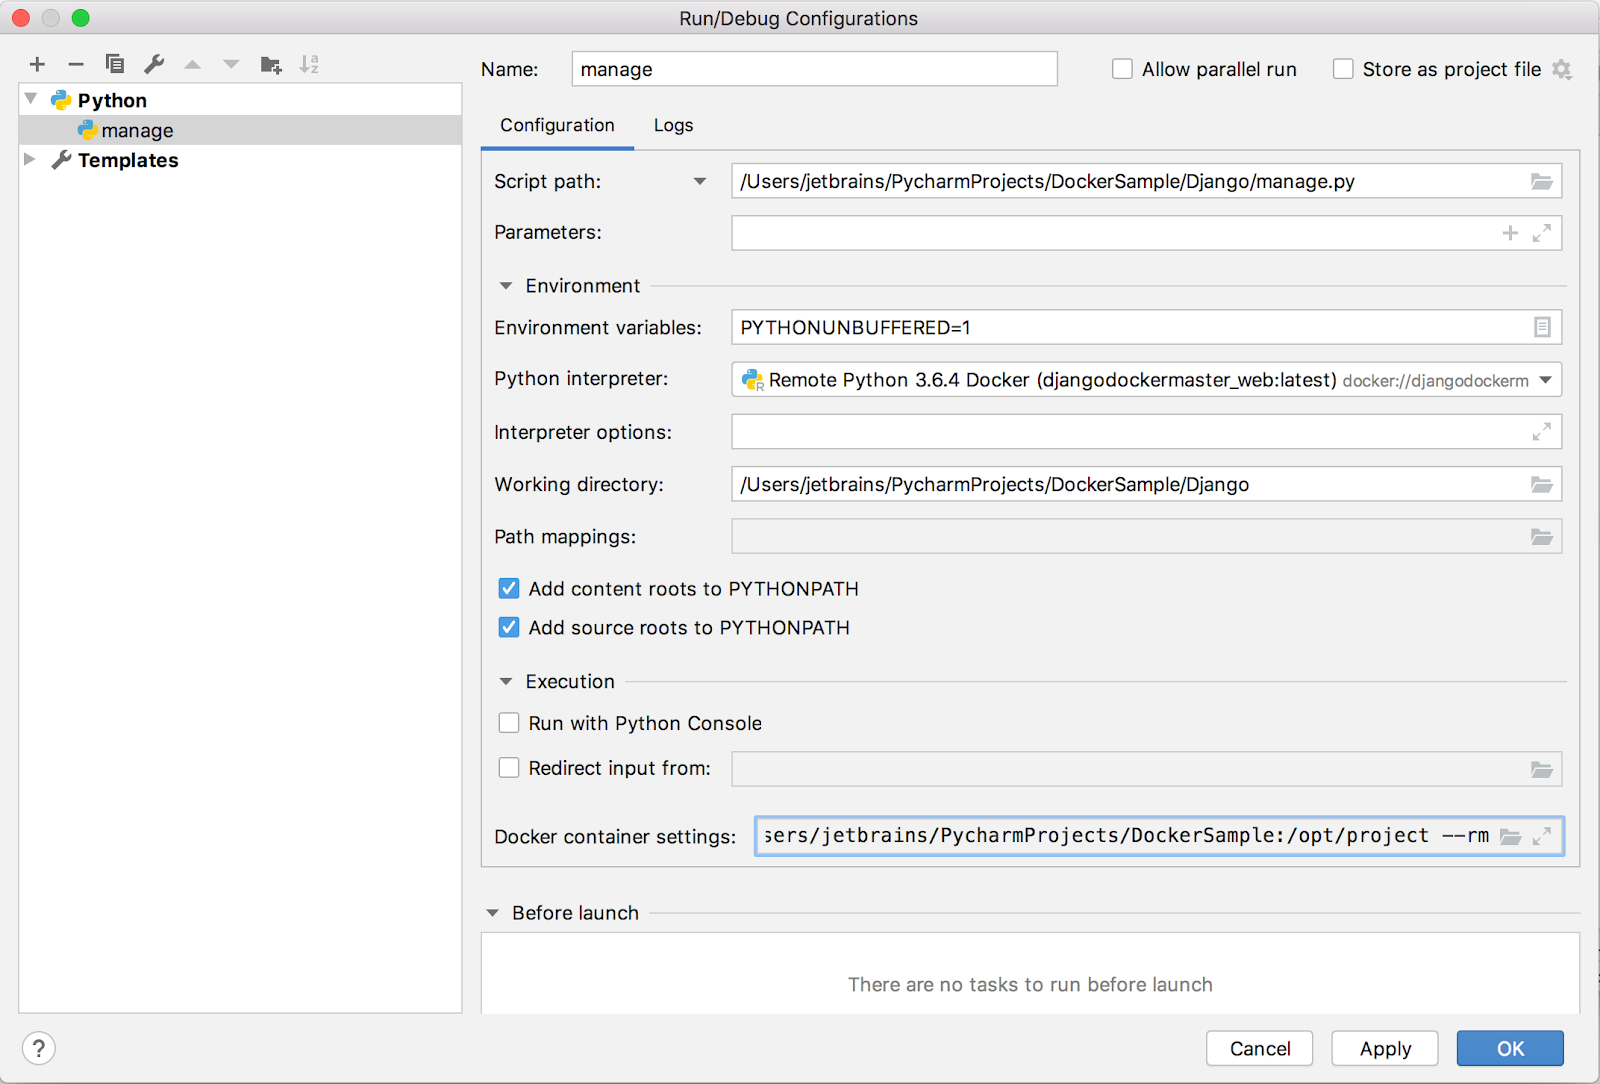Sort configurations alphabetically
The height and width of the screenshot is (1084, 1600).
pyautogui.click(x=309, y=64)
